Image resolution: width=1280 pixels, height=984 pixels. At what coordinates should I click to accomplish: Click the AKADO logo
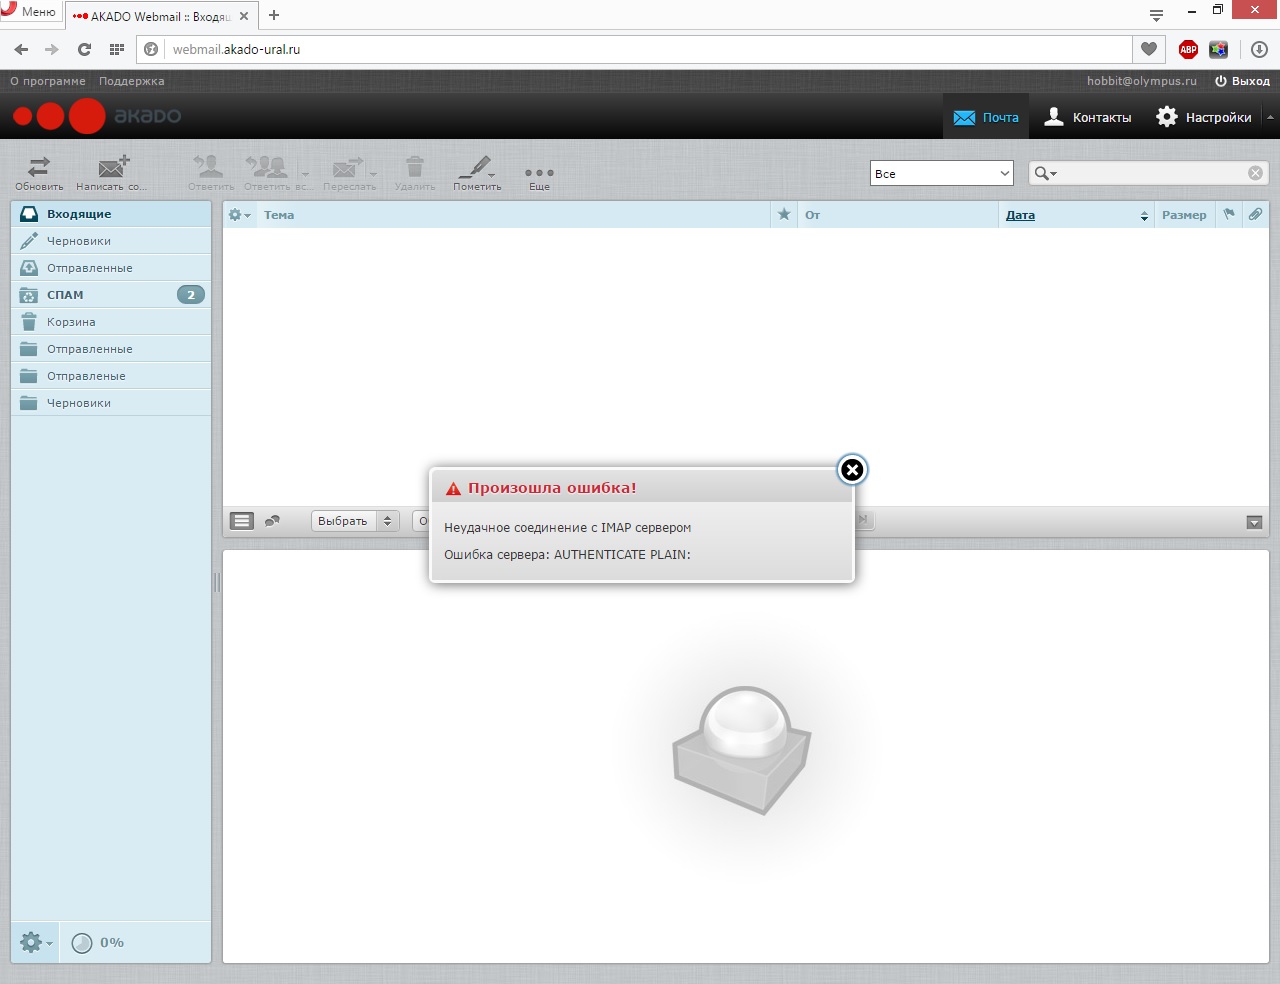click(x=97, y=116)
